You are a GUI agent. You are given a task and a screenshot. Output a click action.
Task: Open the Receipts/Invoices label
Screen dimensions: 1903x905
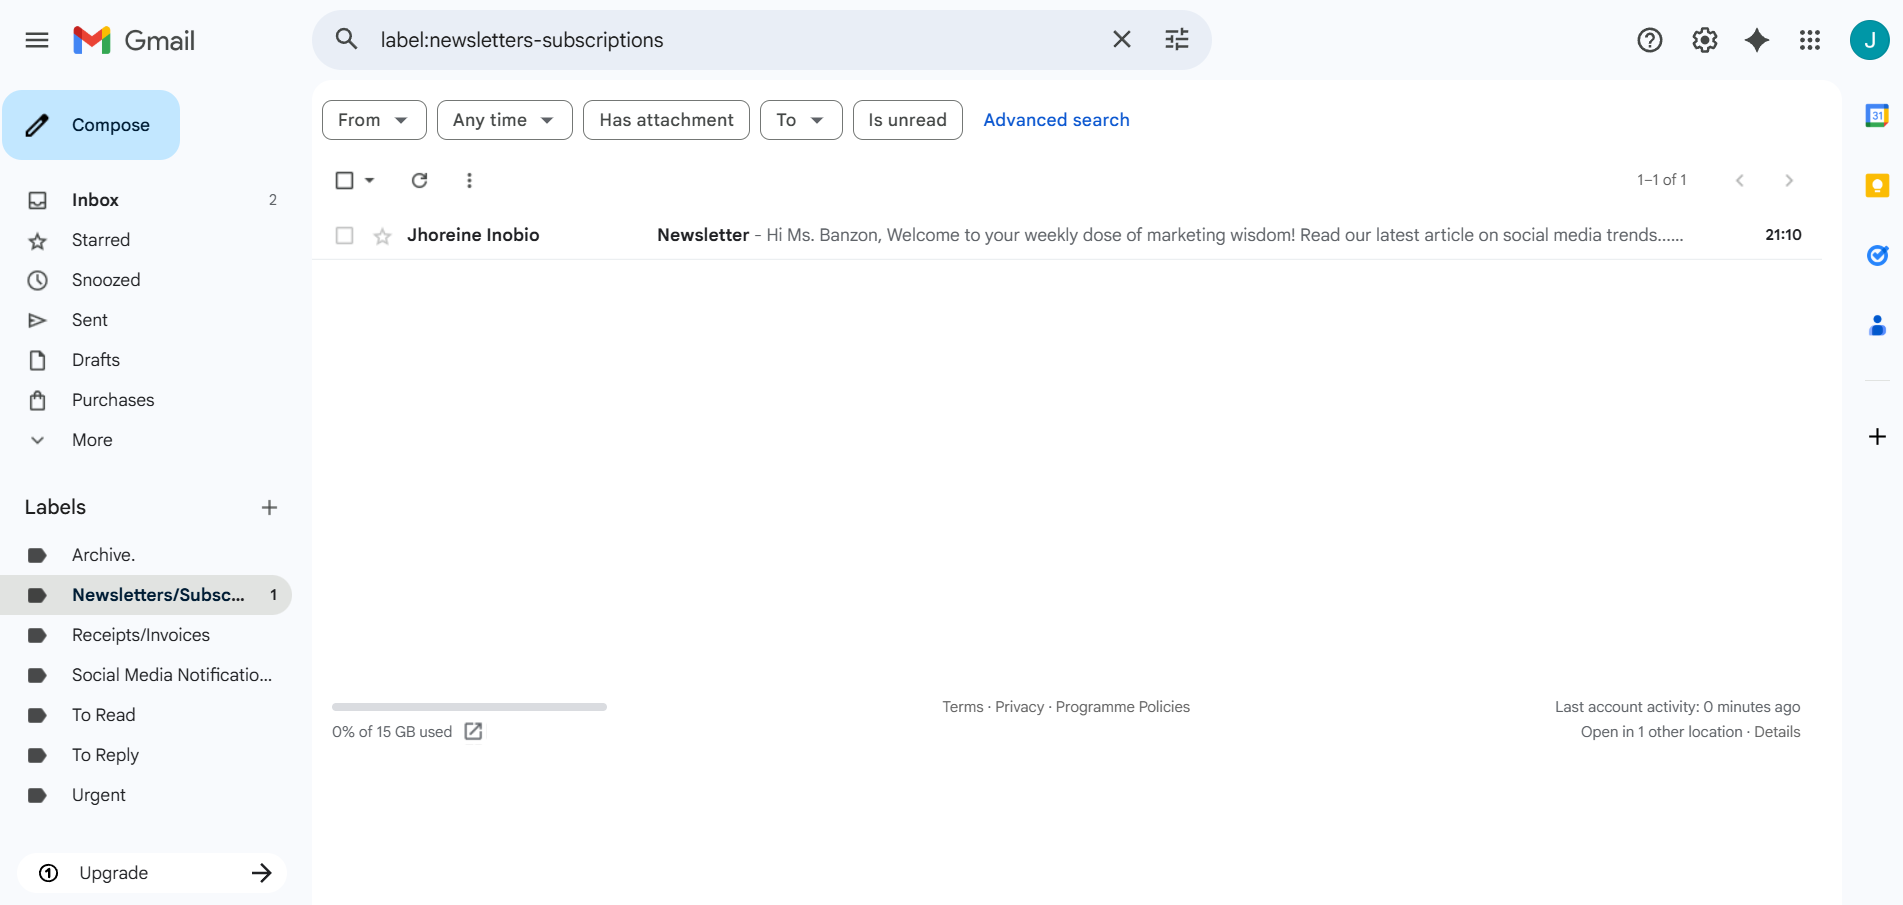point(140,635)
